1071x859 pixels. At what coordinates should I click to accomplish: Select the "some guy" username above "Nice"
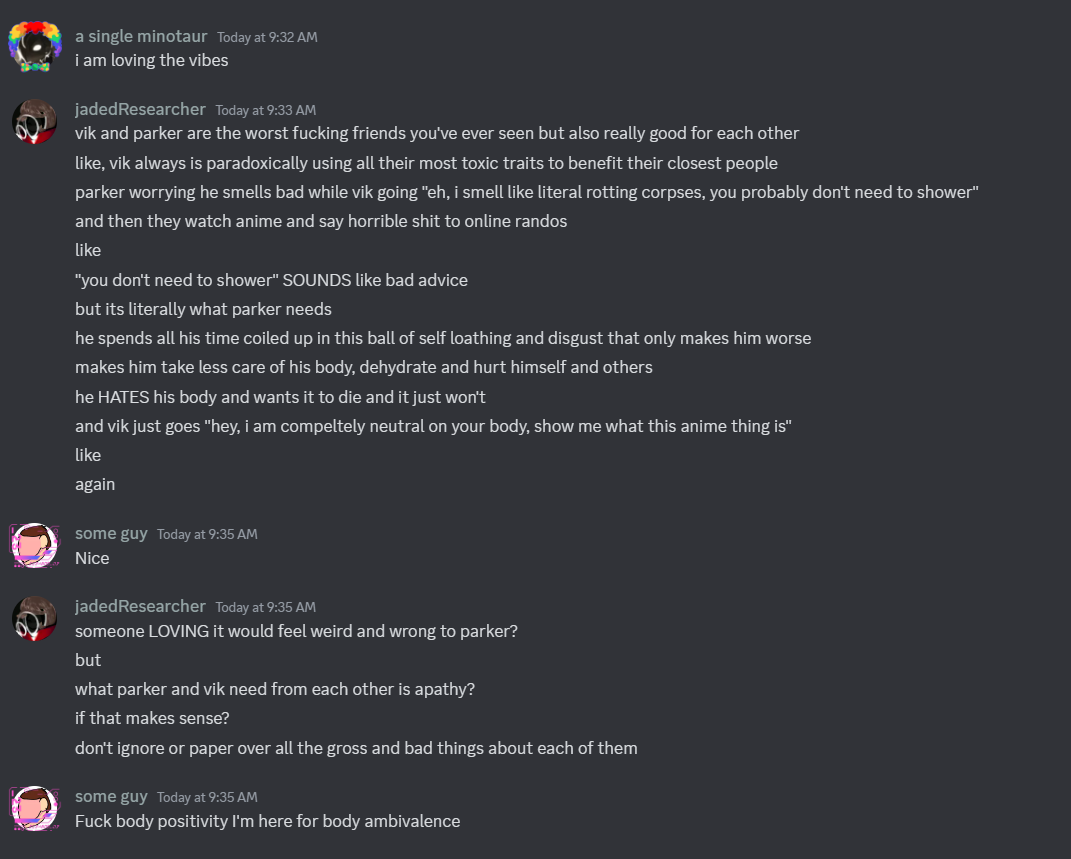pos(111,533)
